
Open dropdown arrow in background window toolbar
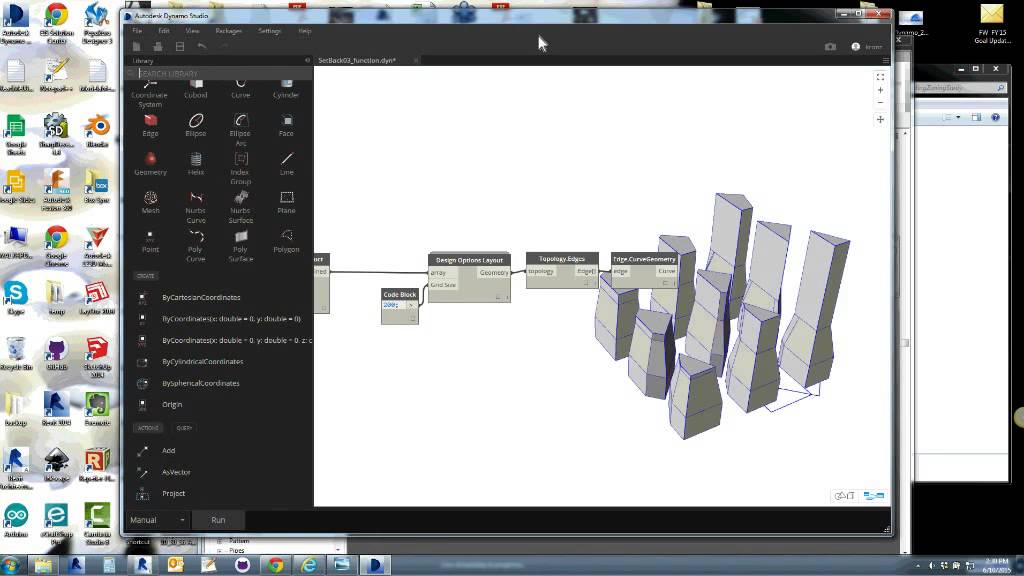coord(958,118)
